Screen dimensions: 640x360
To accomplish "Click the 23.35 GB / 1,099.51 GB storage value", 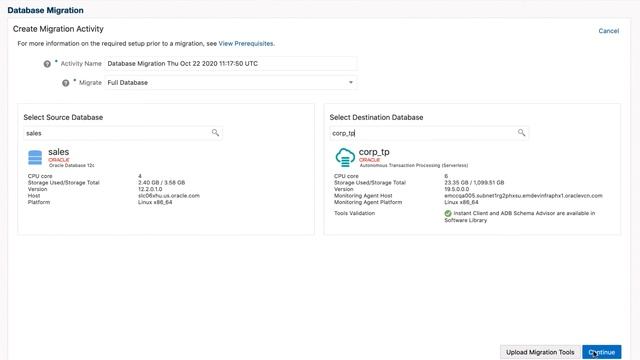I will (x=474, y=183).
